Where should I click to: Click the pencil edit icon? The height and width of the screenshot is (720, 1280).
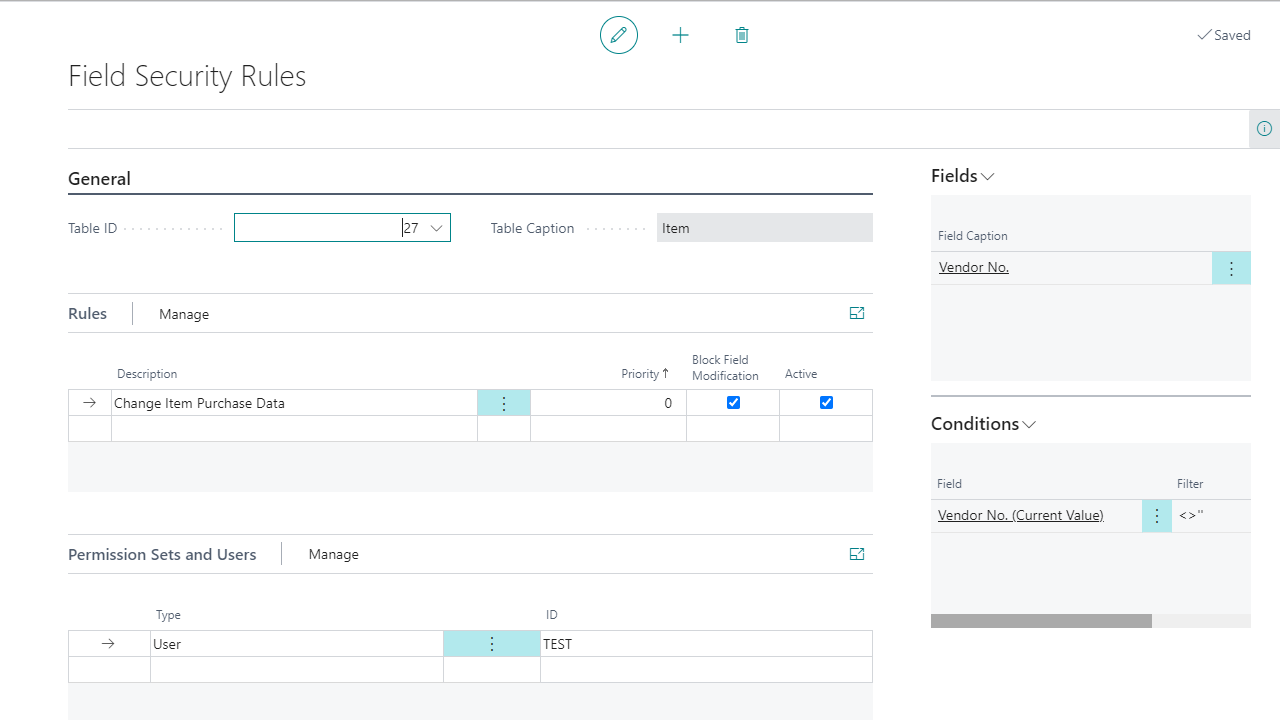[619, 35]
